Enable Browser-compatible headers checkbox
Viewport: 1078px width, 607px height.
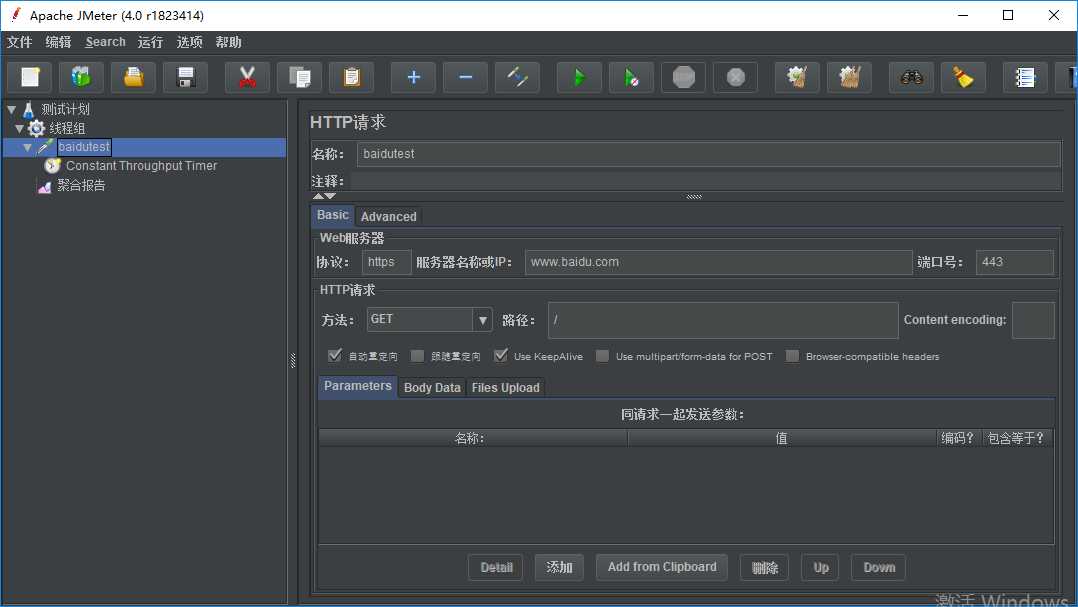tap(793, 355)
